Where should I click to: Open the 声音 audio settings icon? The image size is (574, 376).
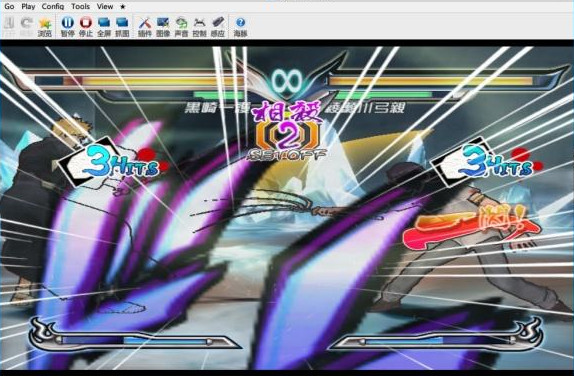pos(181,27)
